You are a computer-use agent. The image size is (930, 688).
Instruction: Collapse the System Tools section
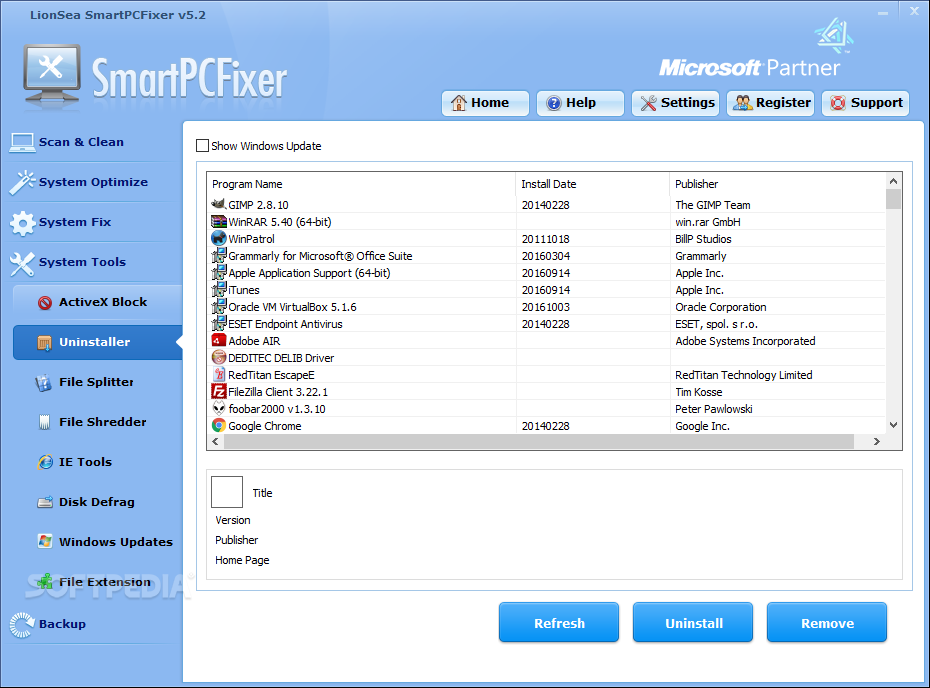point(82,262)
